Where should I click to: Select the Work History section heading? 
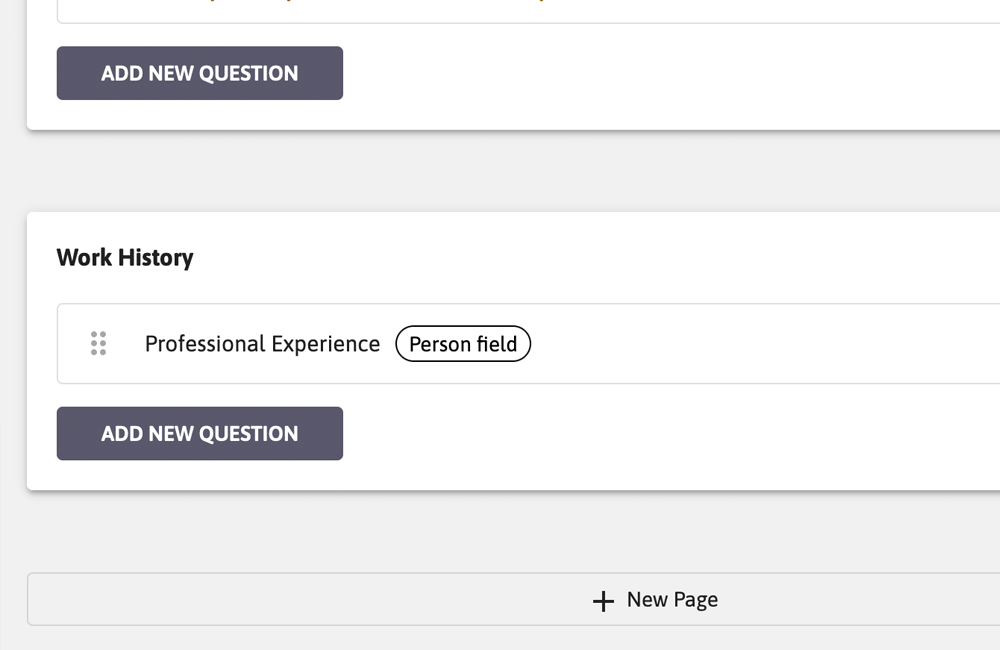tap(125, 258)
